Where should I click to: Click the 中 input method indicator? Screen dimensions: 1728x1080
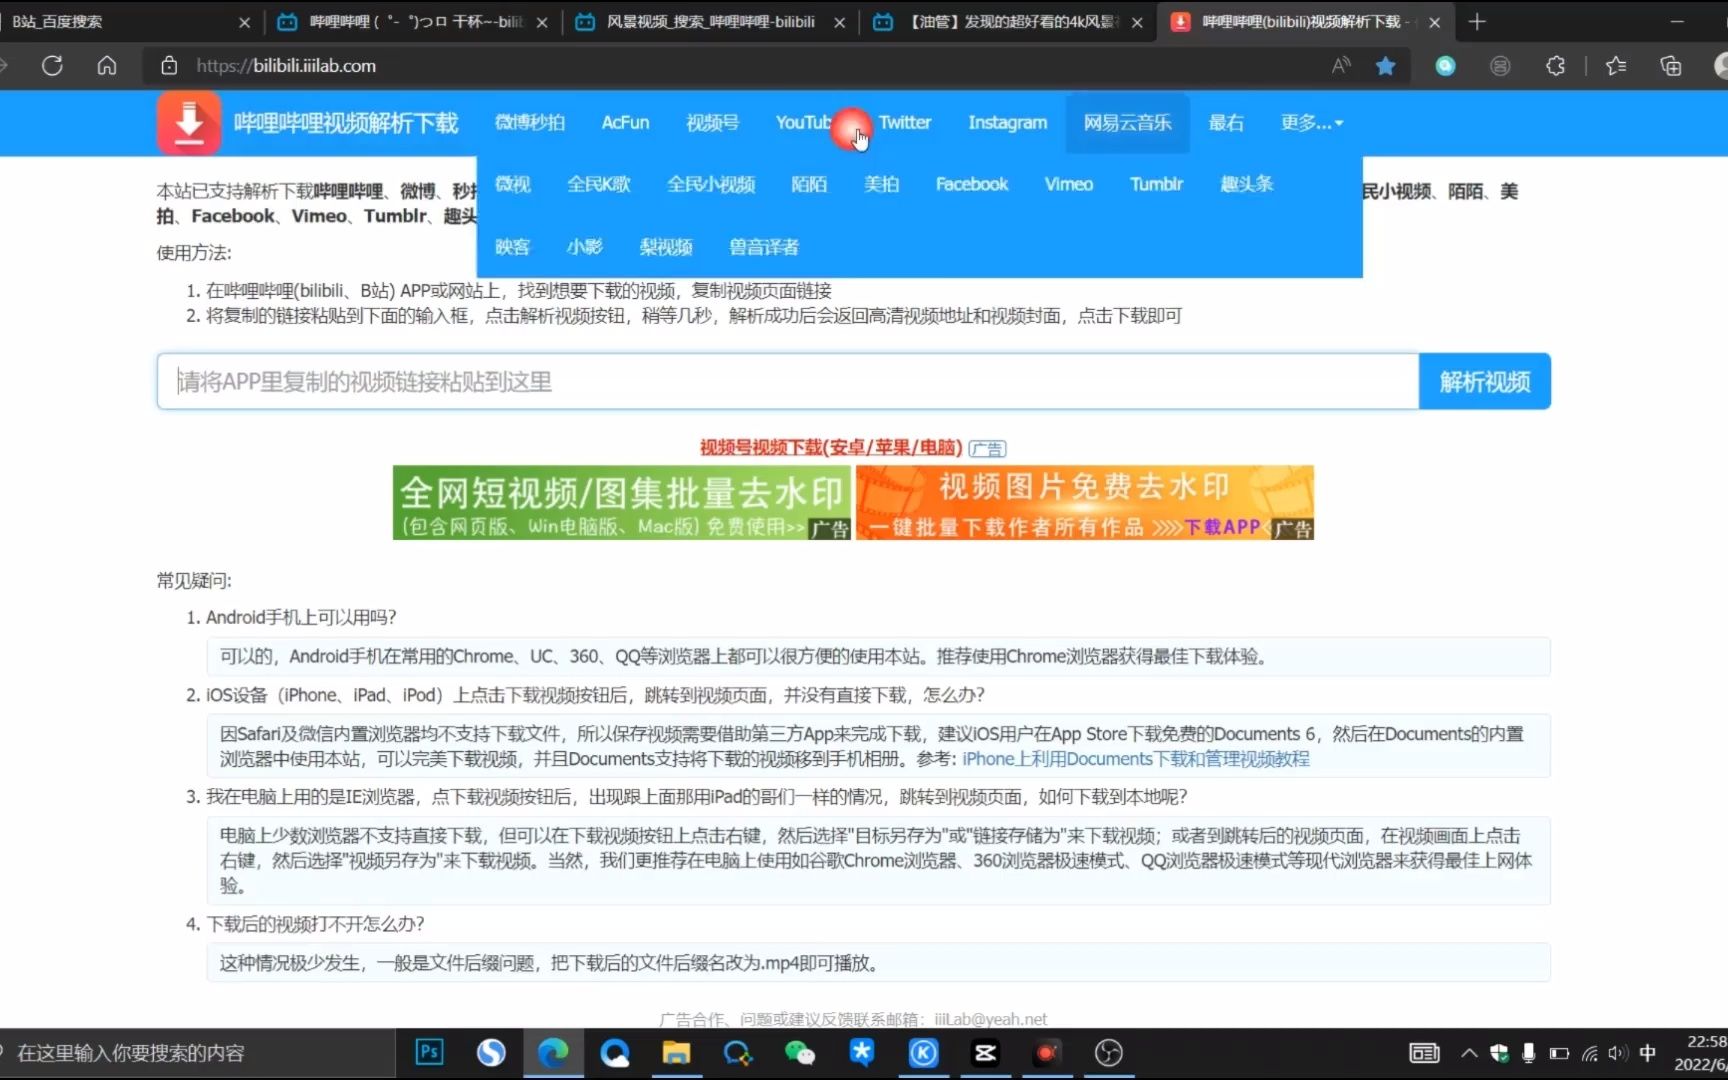(x=1648, y=1053)
